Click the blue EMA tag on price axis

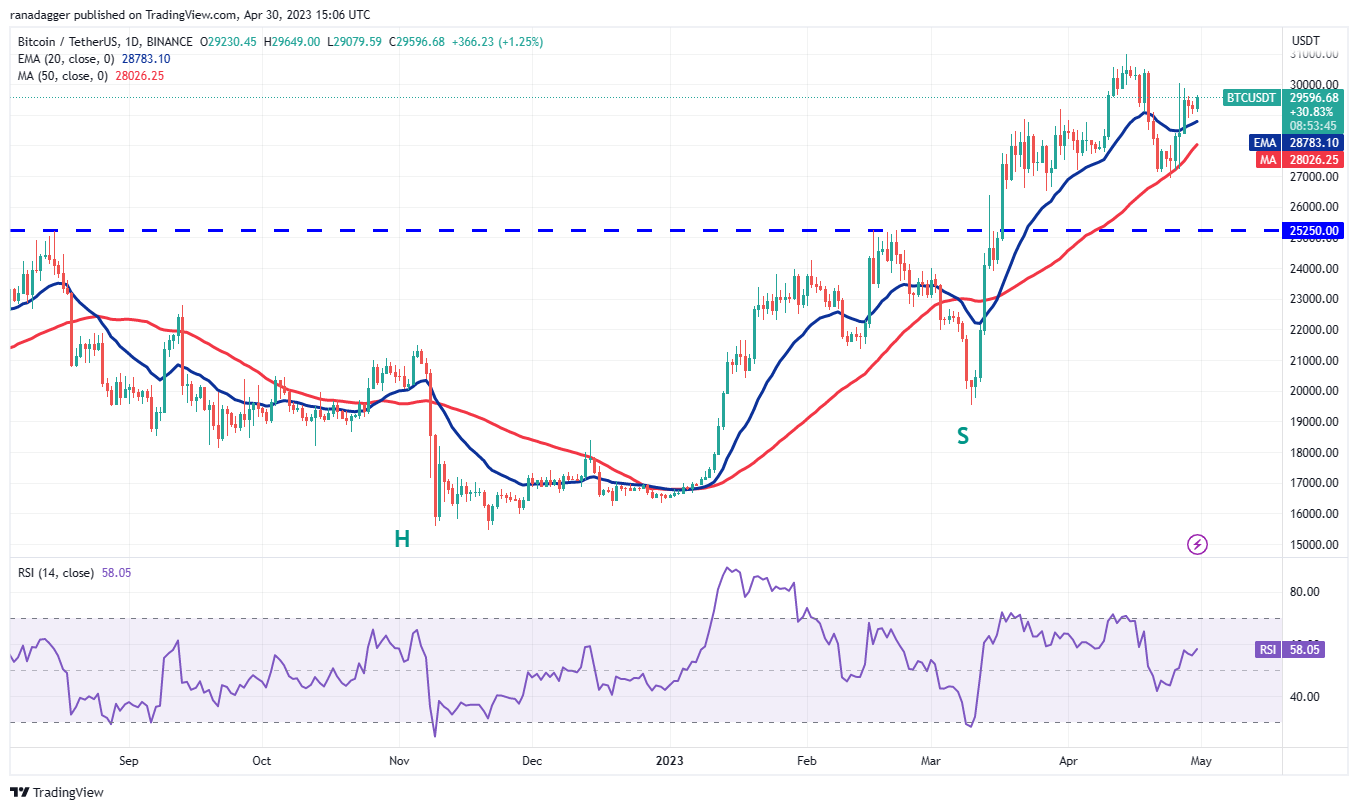tap(1266, 143)
